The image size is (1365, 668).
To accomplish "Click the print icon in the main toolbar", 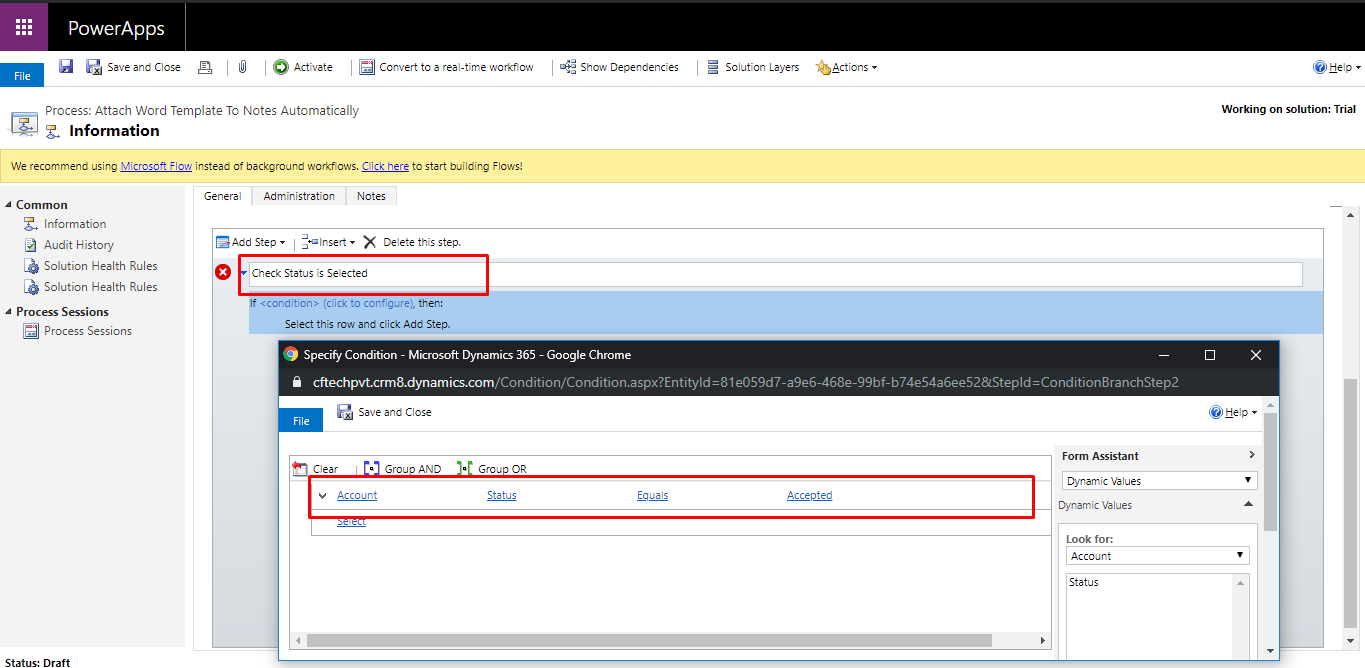I will [x=205, y=67].
